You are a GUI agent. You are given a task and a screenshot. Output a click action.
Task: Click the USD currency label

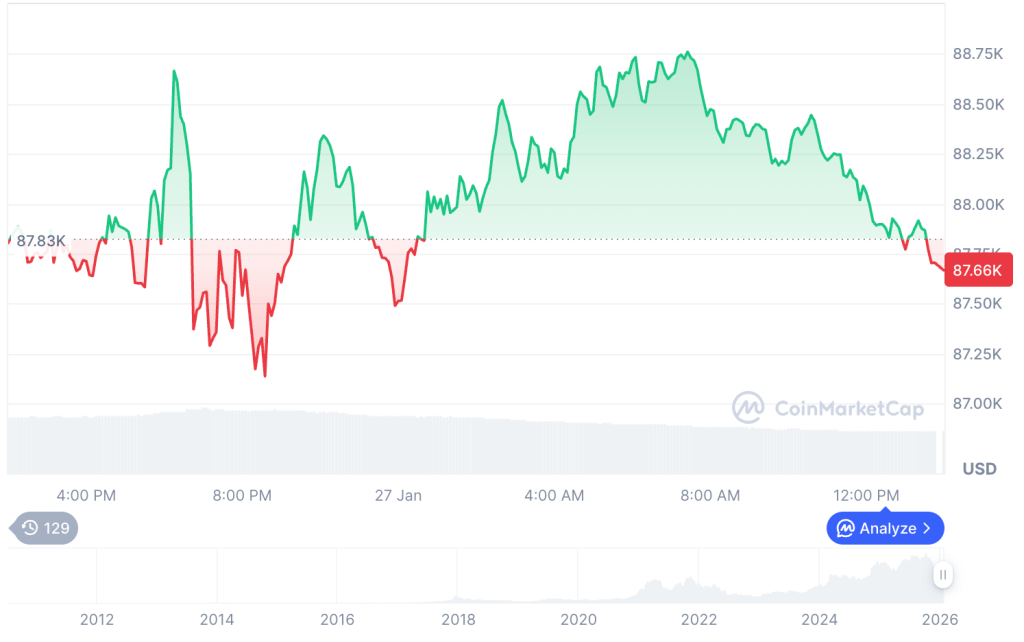[979, 469]
